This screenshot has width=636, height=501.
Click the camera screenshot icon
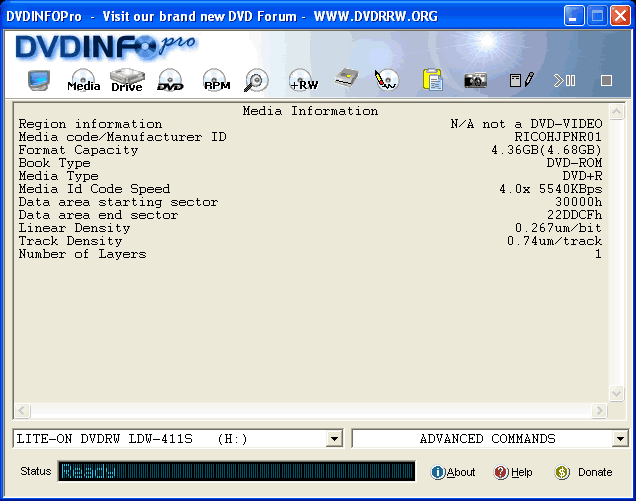[475, 80]
